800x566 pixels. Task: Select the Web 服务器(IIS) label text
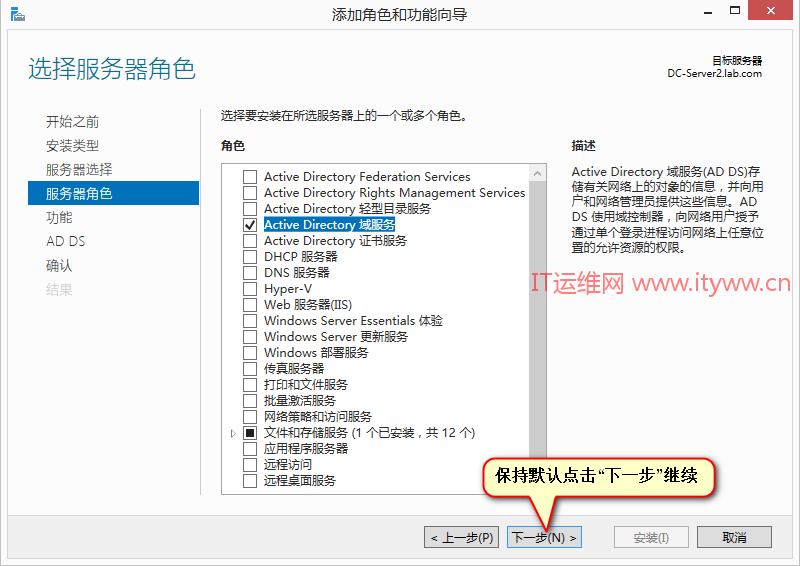click(x=308, y=305)
